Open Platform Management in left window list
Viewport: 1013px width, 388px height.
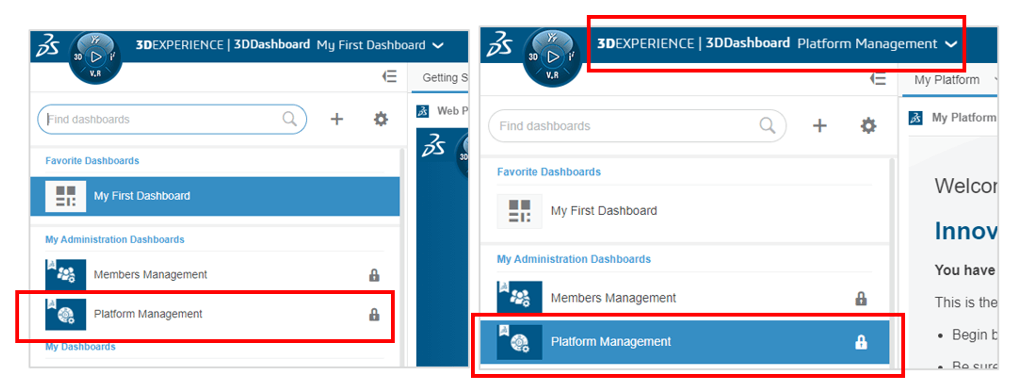point(214,314)
